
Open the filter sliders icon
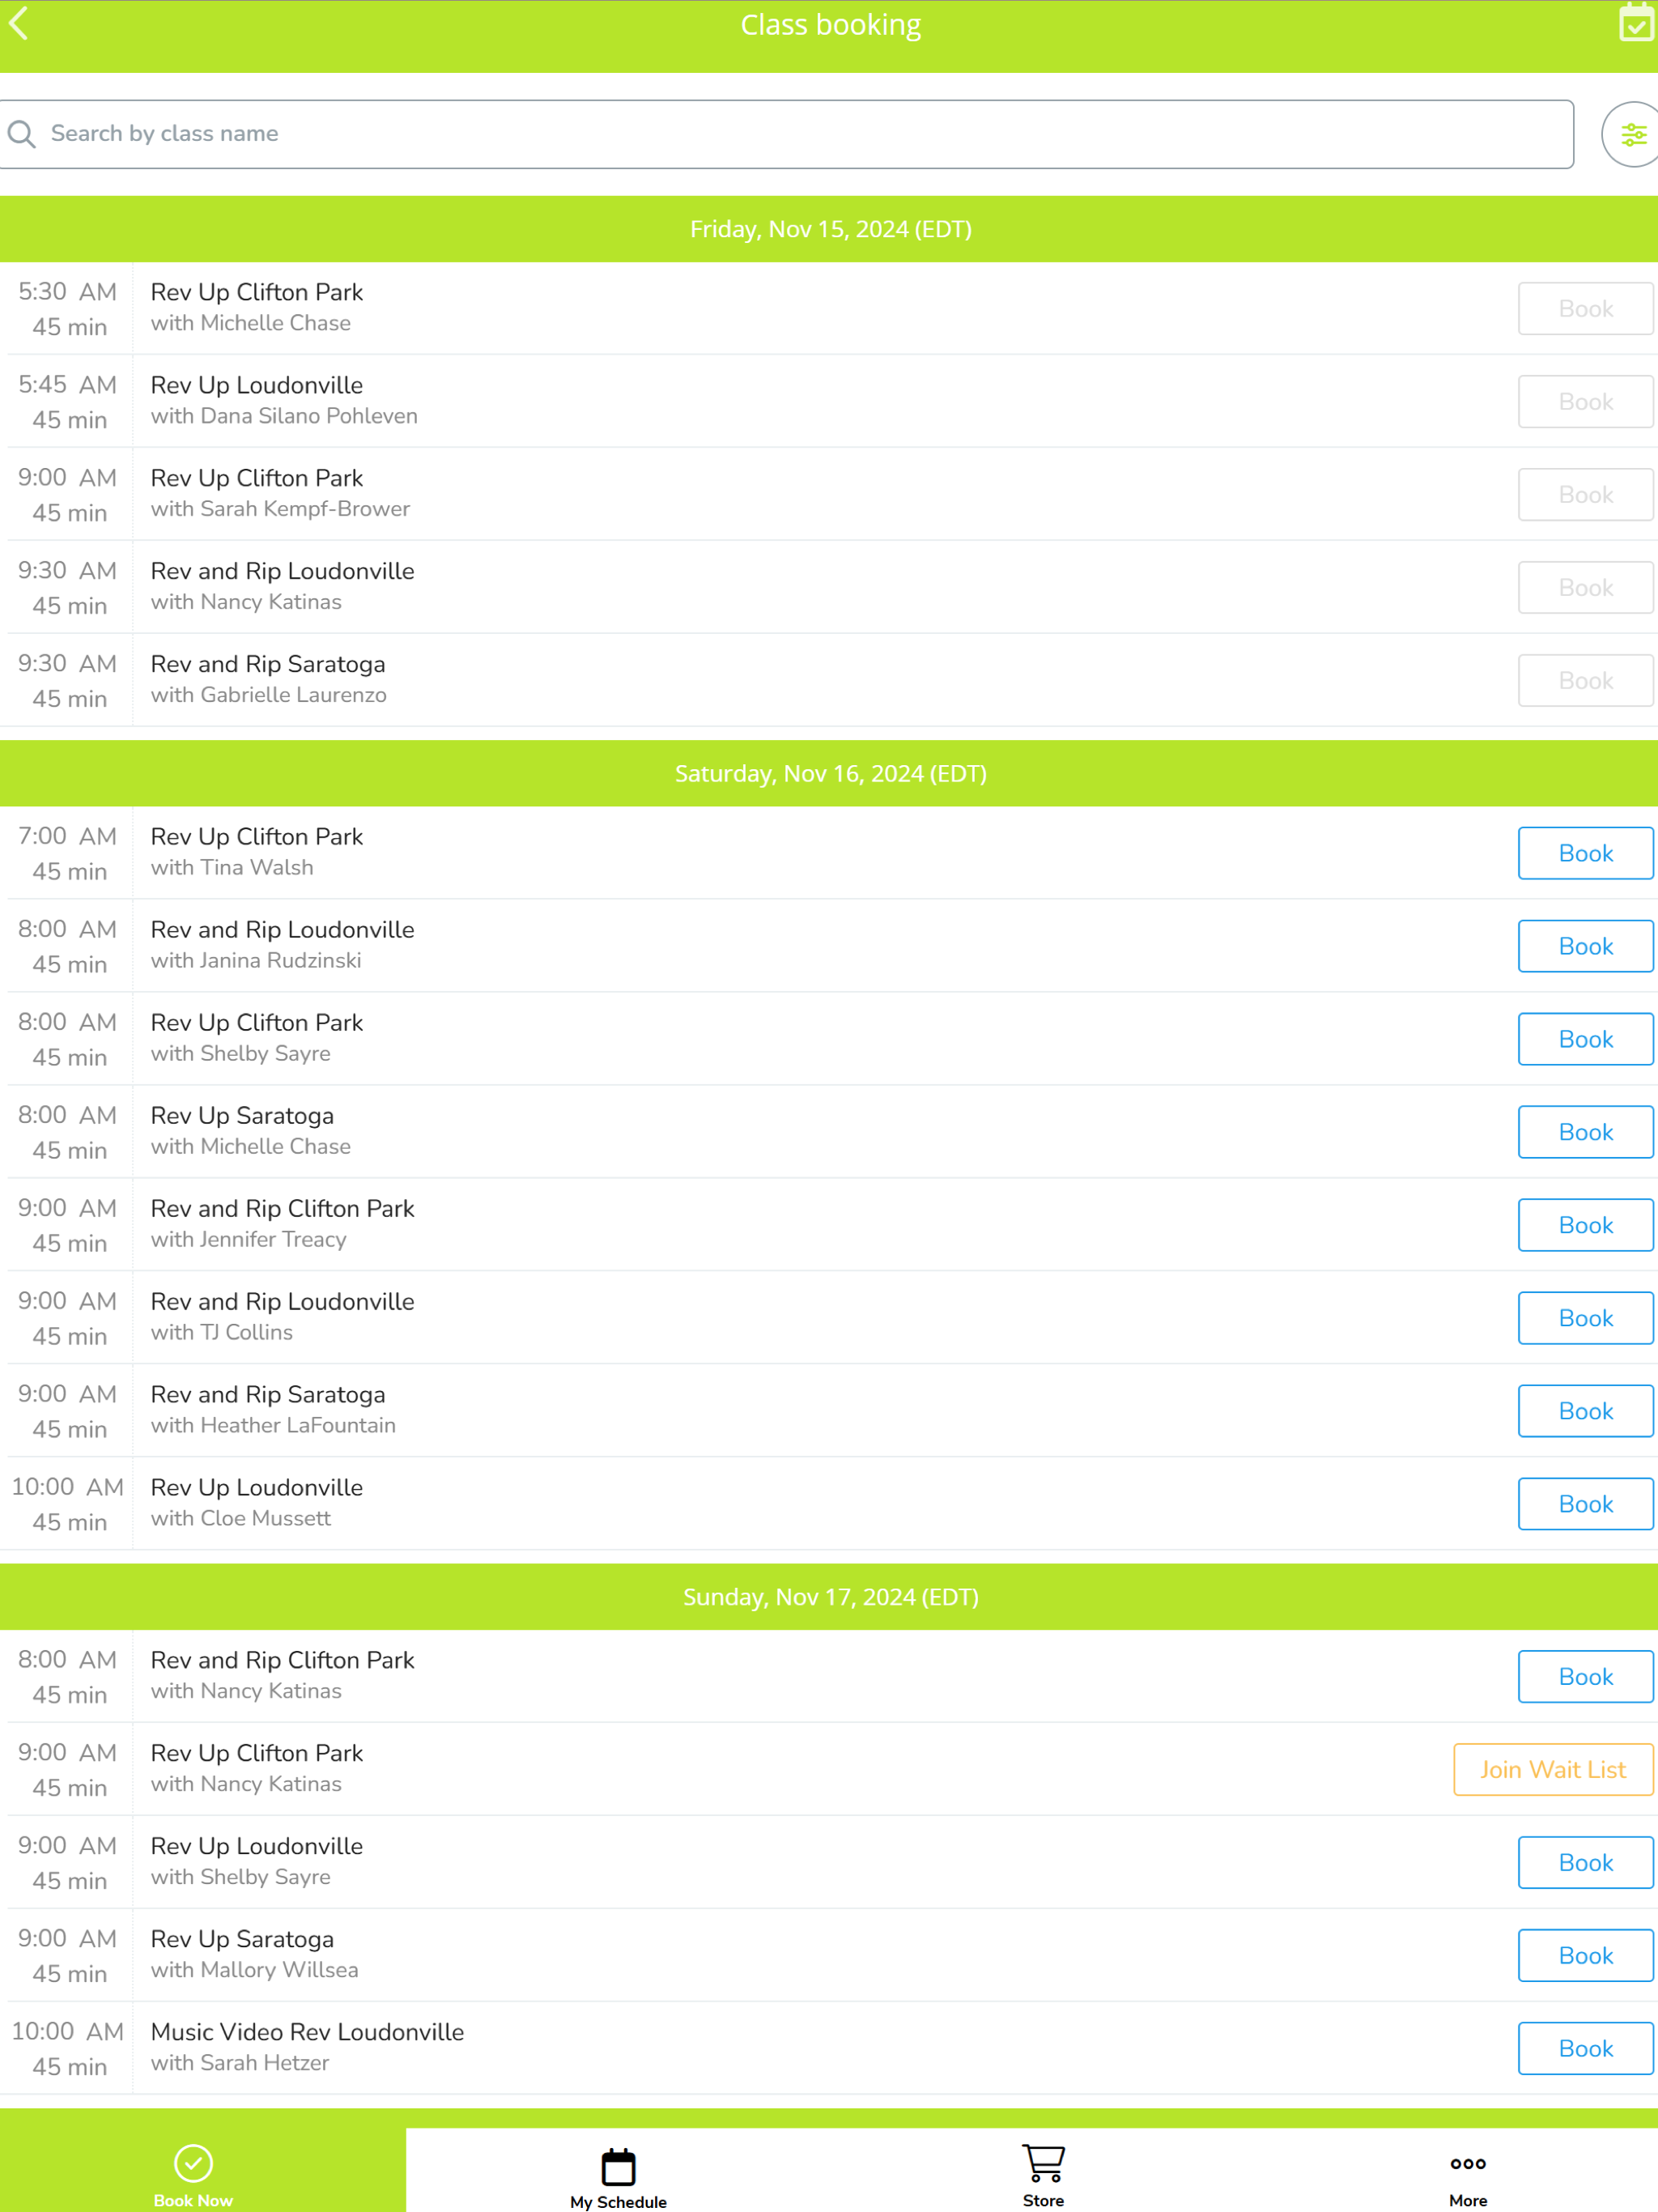pyautogui.click(x=1632, y=134)
